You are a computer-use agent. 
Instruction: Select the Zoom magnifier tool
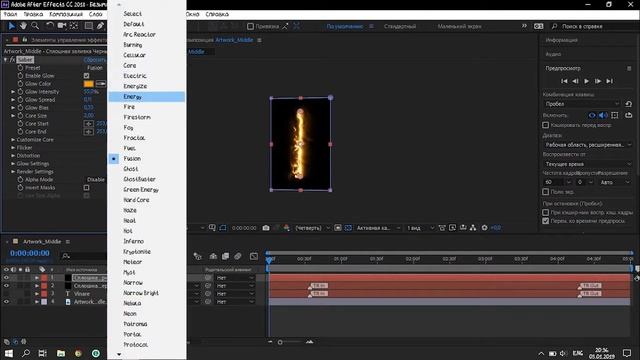pyautogui.click(x=35, y=26)
